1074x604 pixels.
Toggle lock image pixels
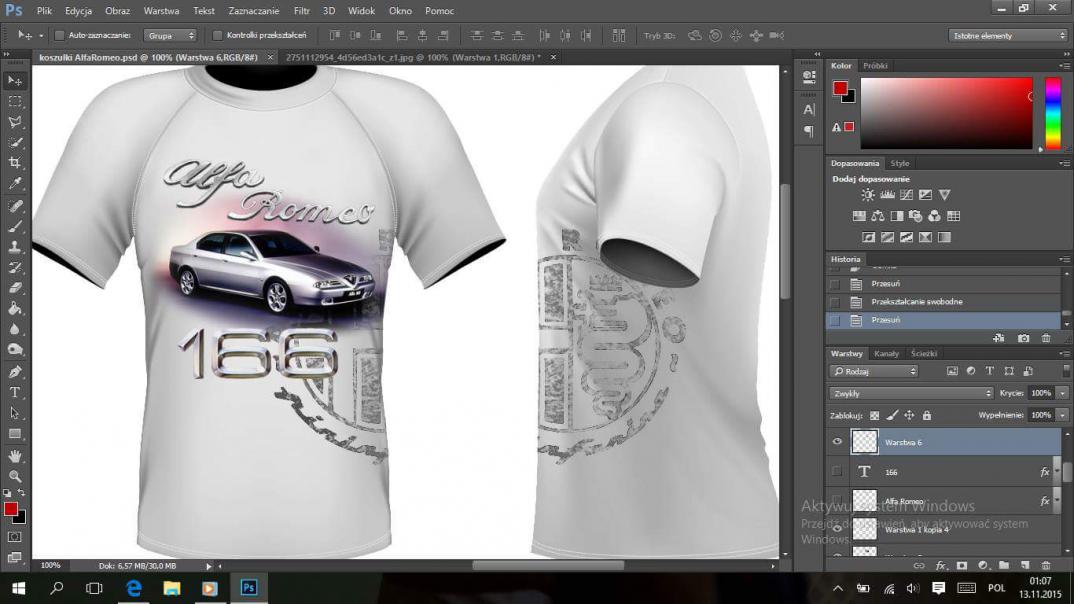(892, 415)
